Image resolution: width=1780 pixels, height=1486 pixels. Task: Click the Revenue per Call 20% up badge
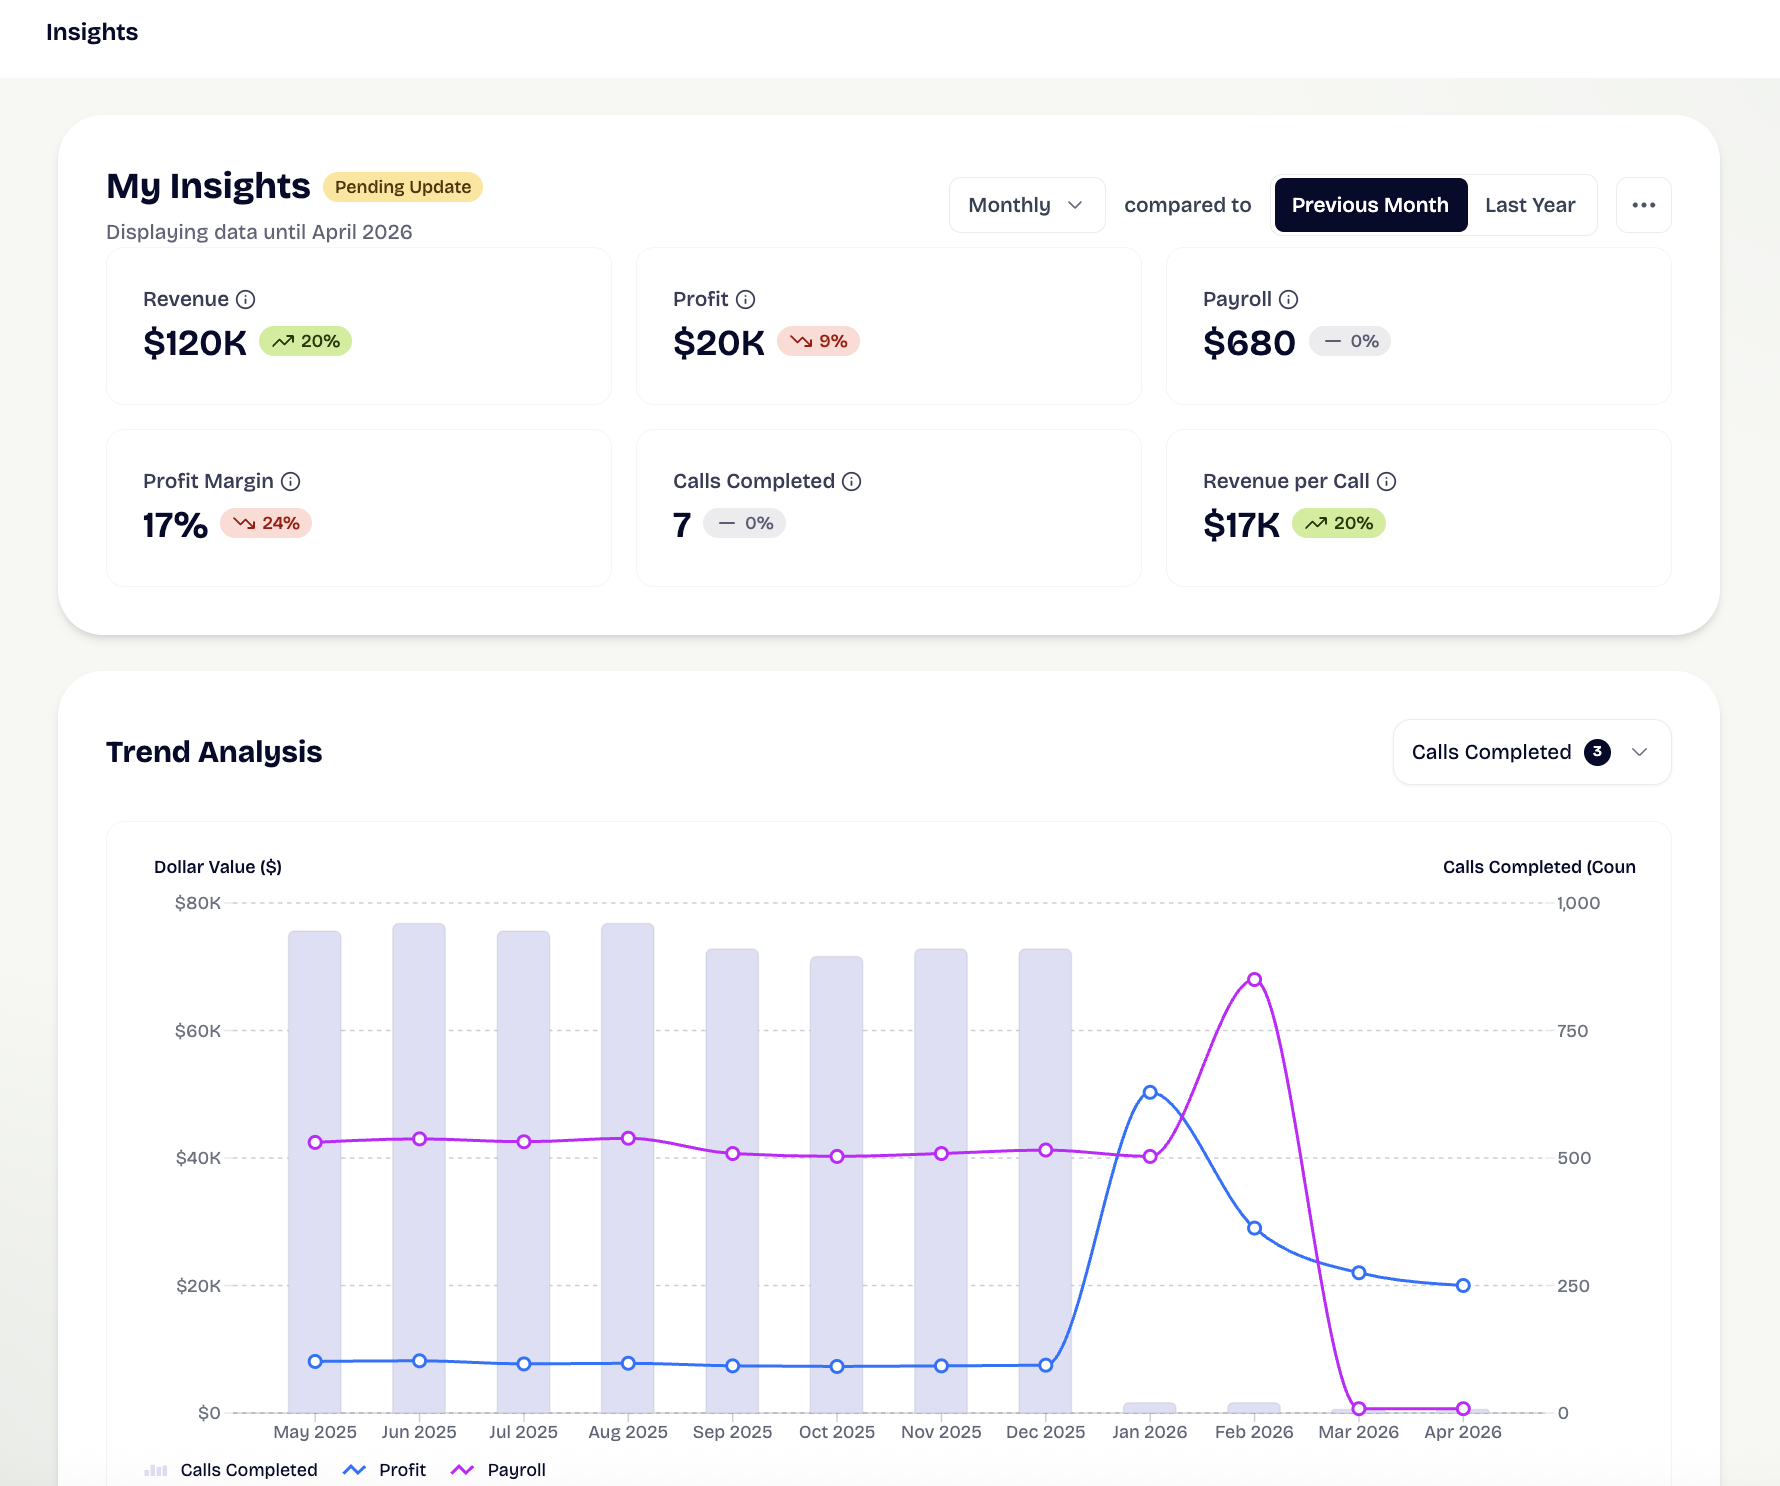coord(1339,523)
